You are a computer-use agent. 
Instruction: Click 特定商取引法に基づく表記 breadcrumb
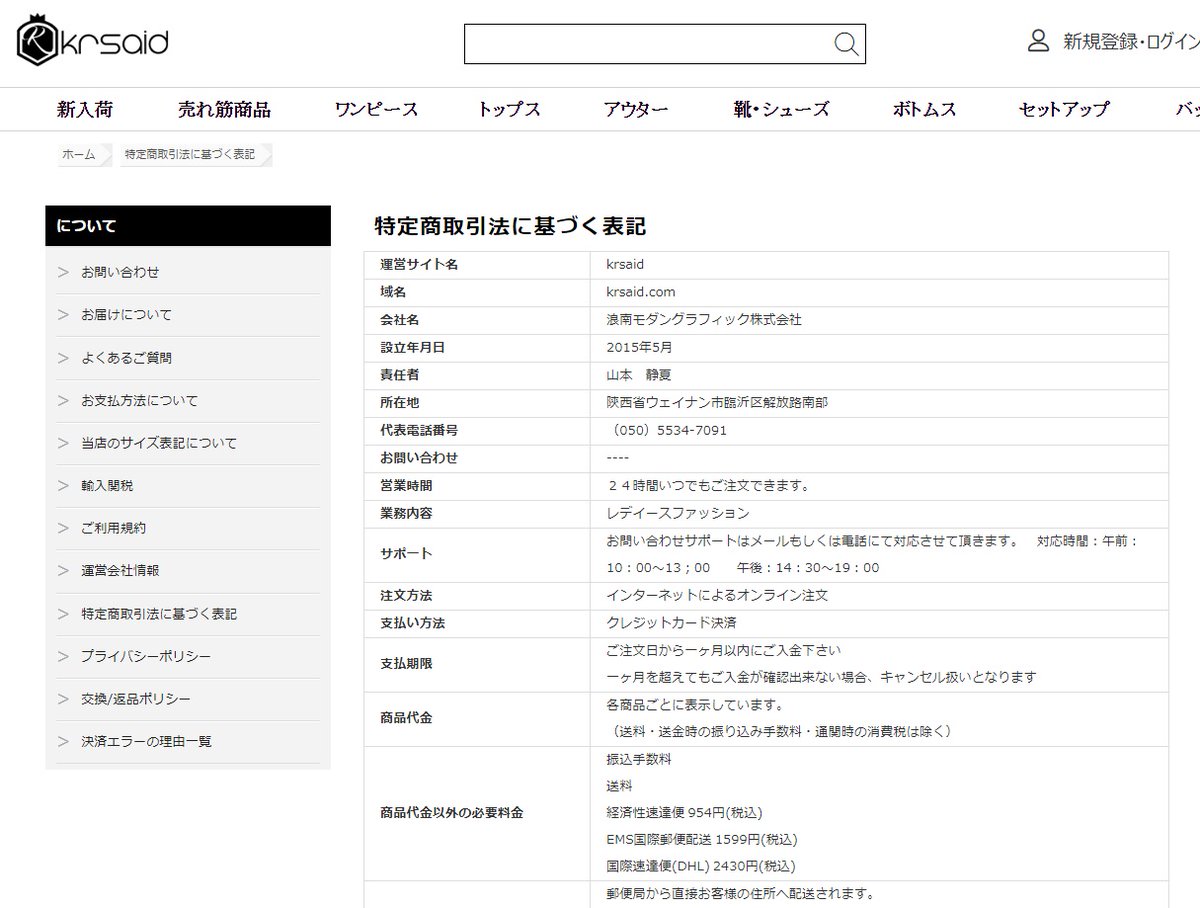[190, 154]
